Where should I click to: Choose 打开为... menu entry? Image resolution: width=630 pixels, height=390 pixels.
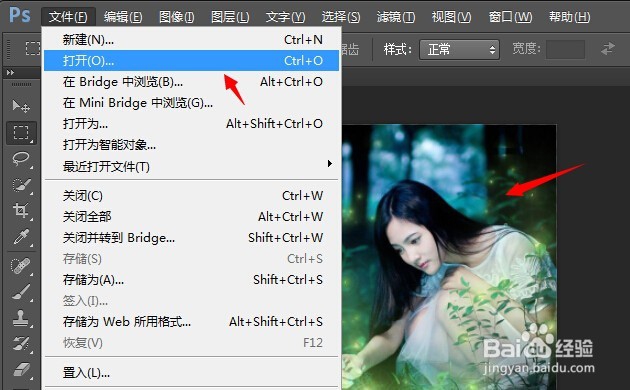[191, 123]
